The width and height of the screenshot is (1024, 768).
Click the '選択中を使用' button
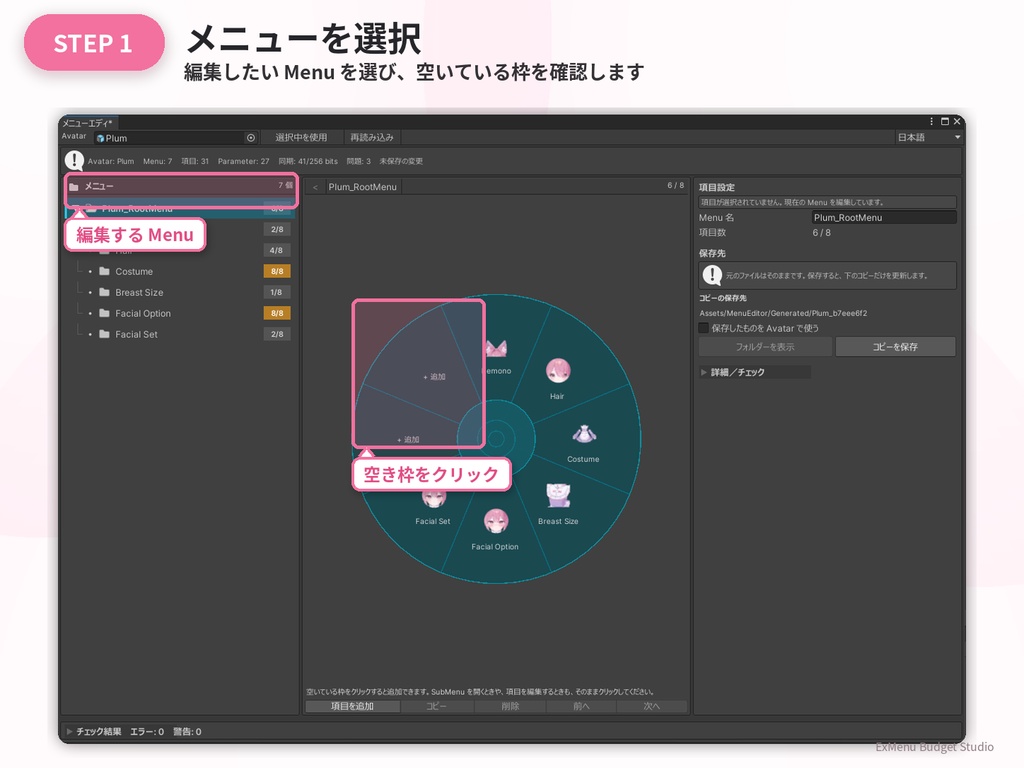301,137
